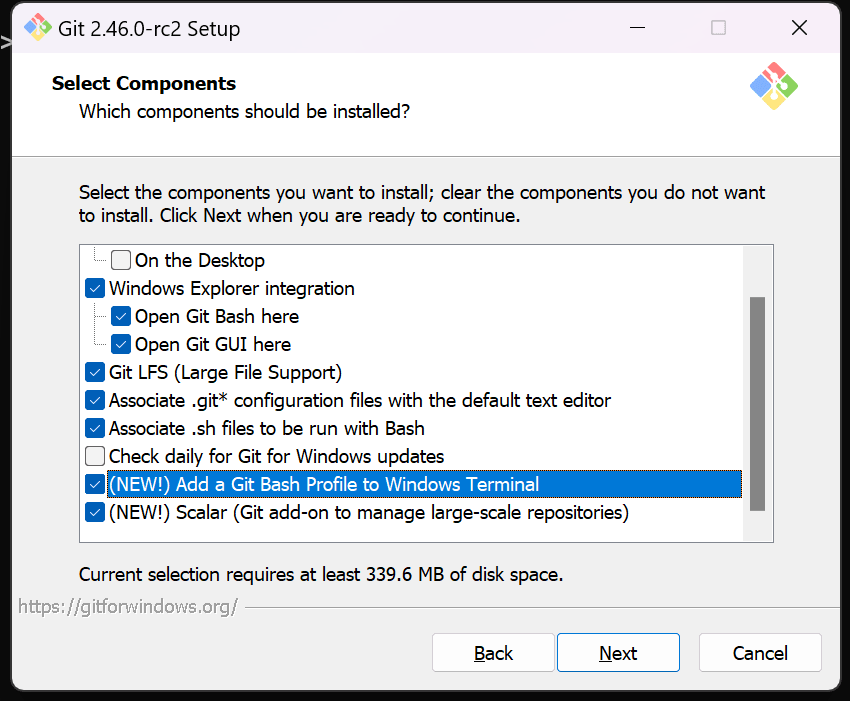The width and height of the screenshot is (850, 701).
Task: Select the Scalar add-on list row text
Action: coord(368,513)
